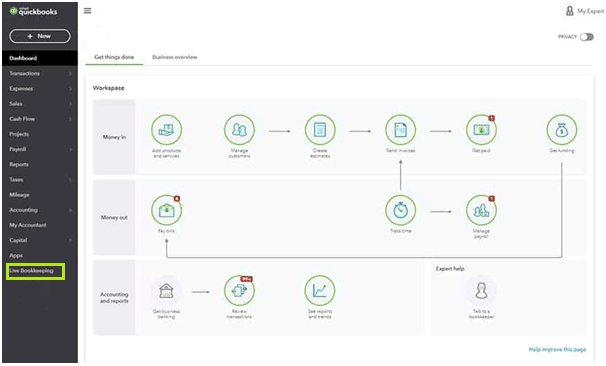The image size is (606, 366).
Task: Open Review transactions icon
Action: point(239,291)
